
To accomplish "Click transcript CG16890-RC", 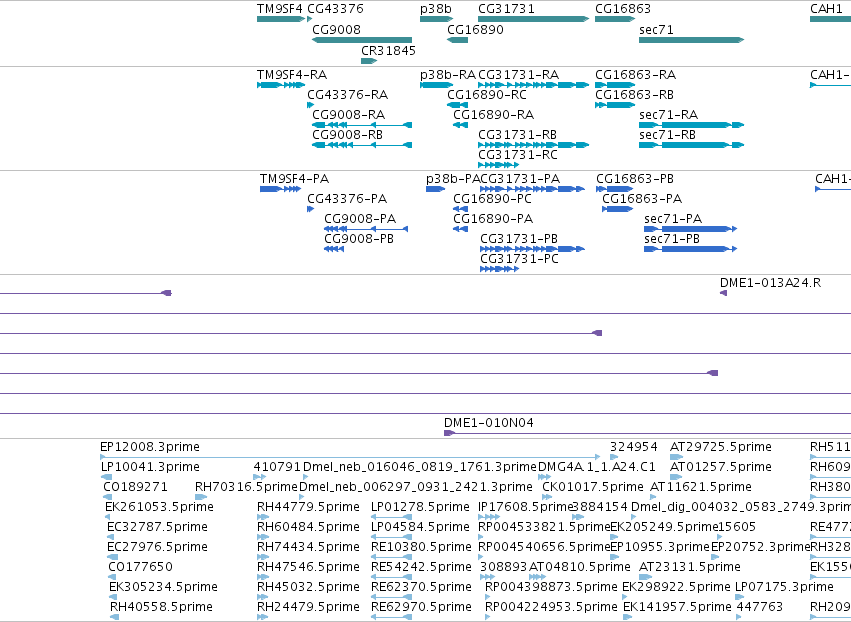I will point(457,105).
